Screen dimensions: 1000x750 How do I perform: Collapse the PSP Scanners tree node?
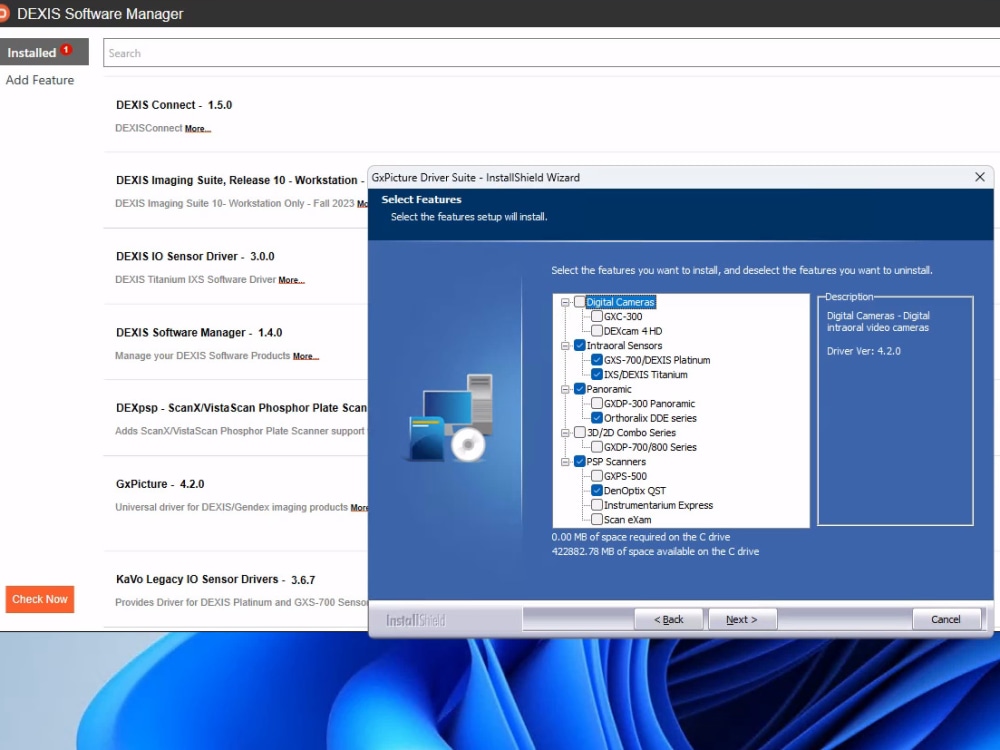coord(566,462)
